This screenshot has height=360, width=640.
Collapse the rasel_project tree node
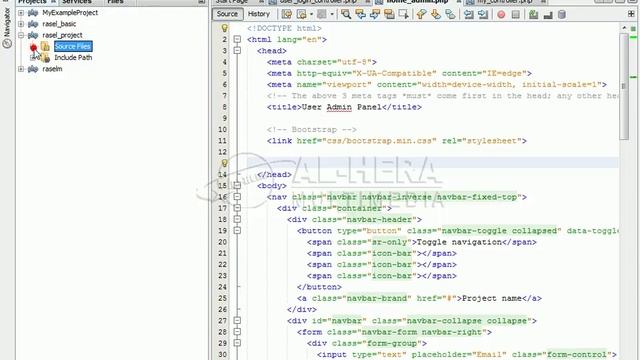[21, 35]
